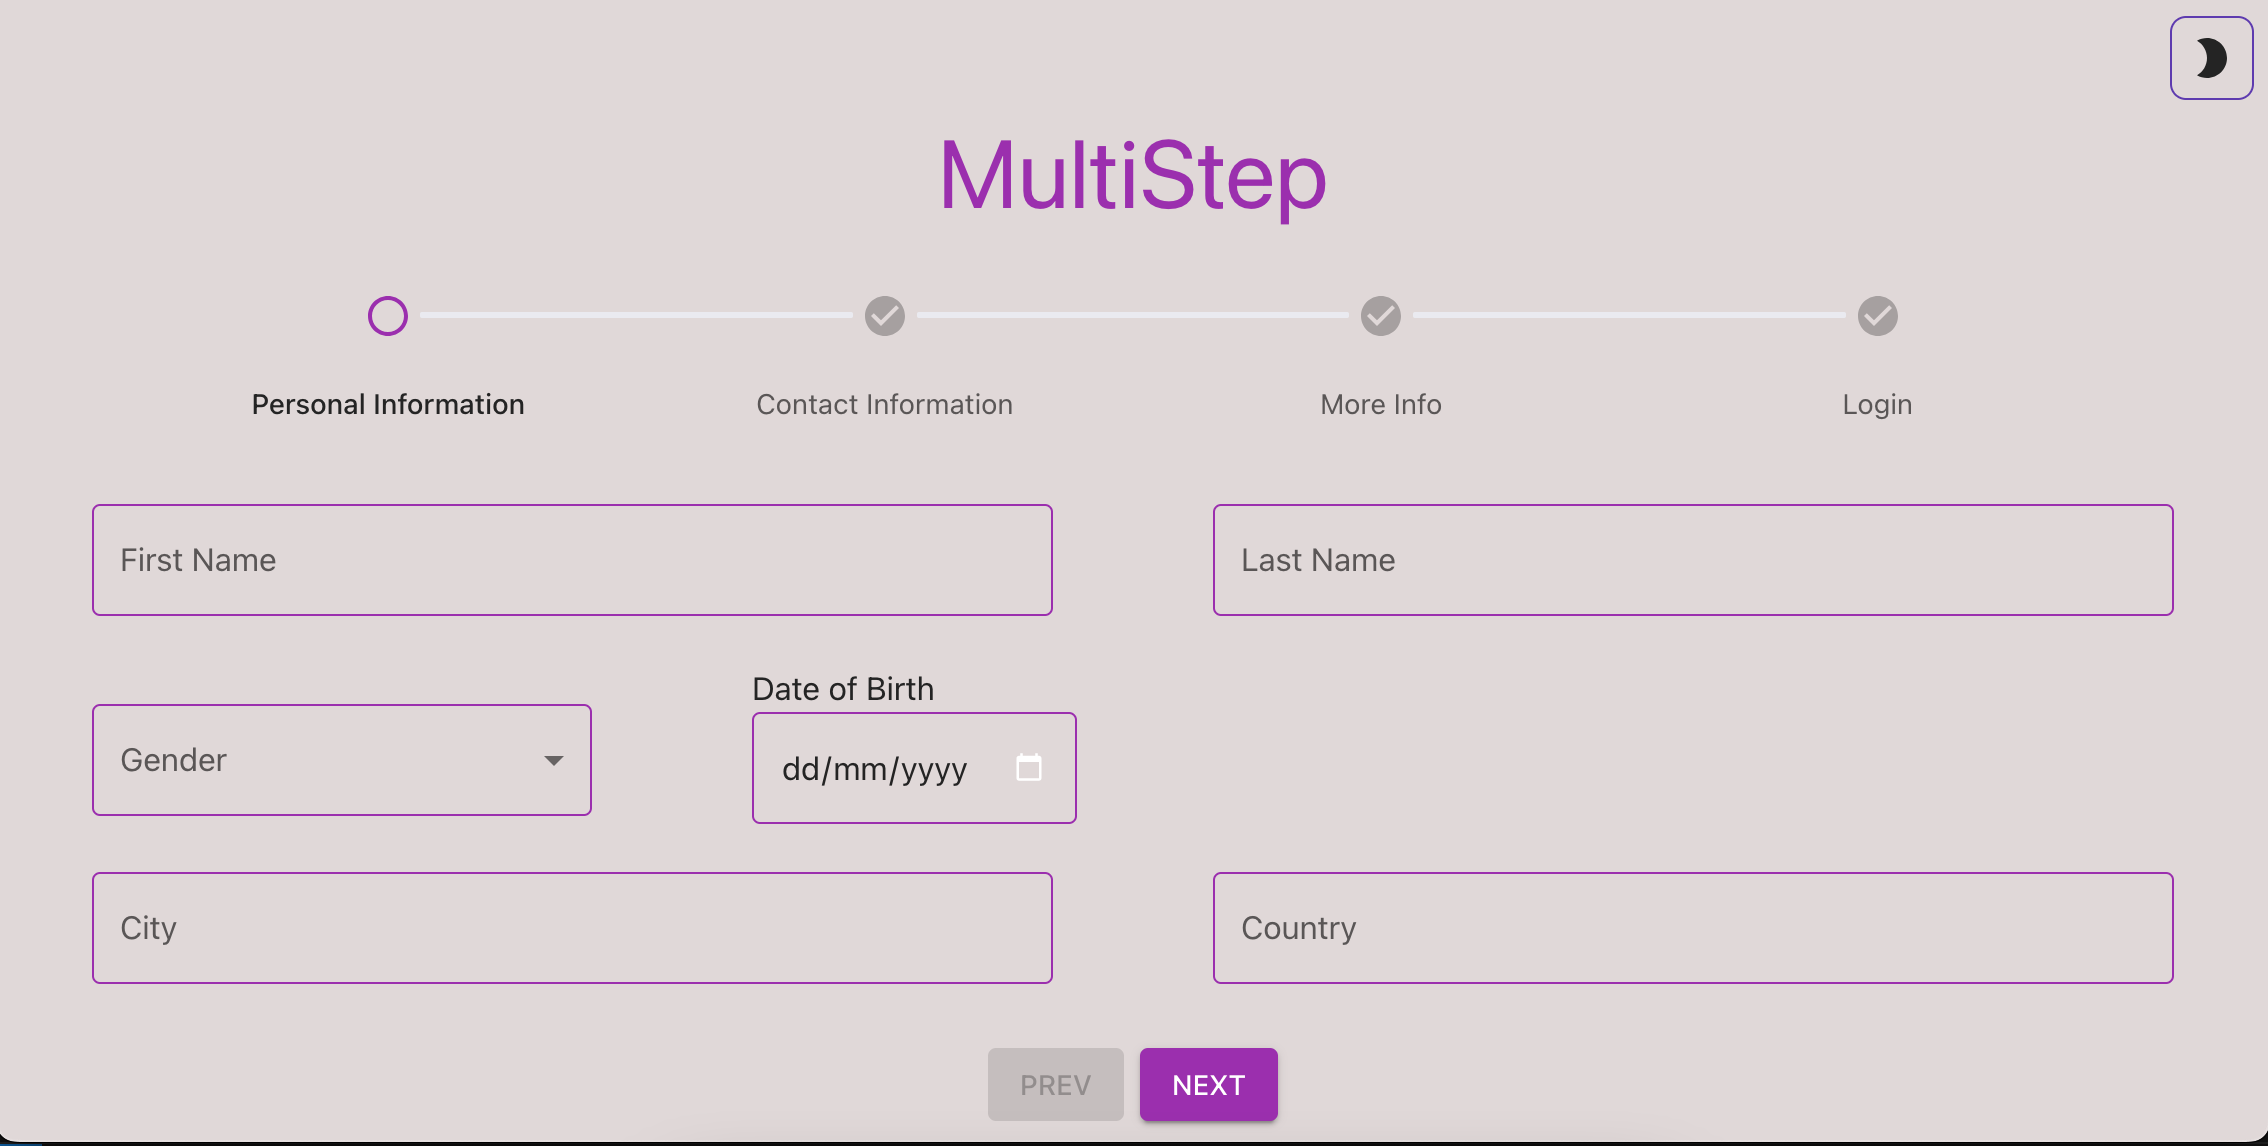Image resolution: width=2268 pixels, height=1146 pixels.
Task: Focus the Last Name field
Action: pyautogui.click(x=1693, y=560)
